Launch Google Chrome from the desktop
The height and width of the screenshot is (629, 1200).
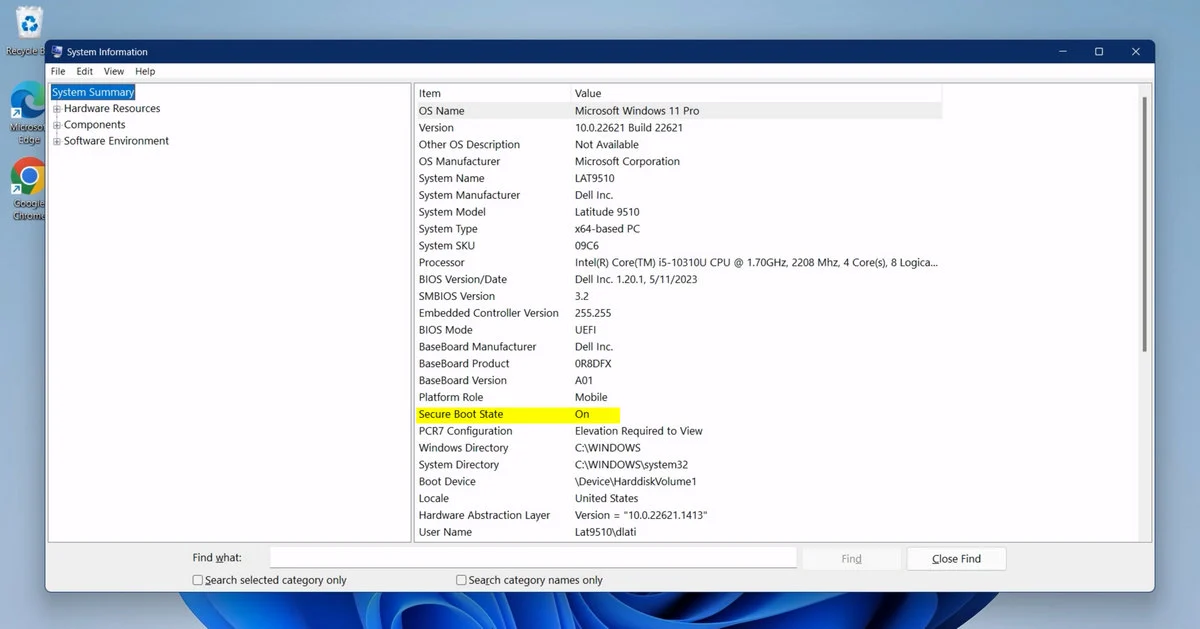tap(28, 189)
